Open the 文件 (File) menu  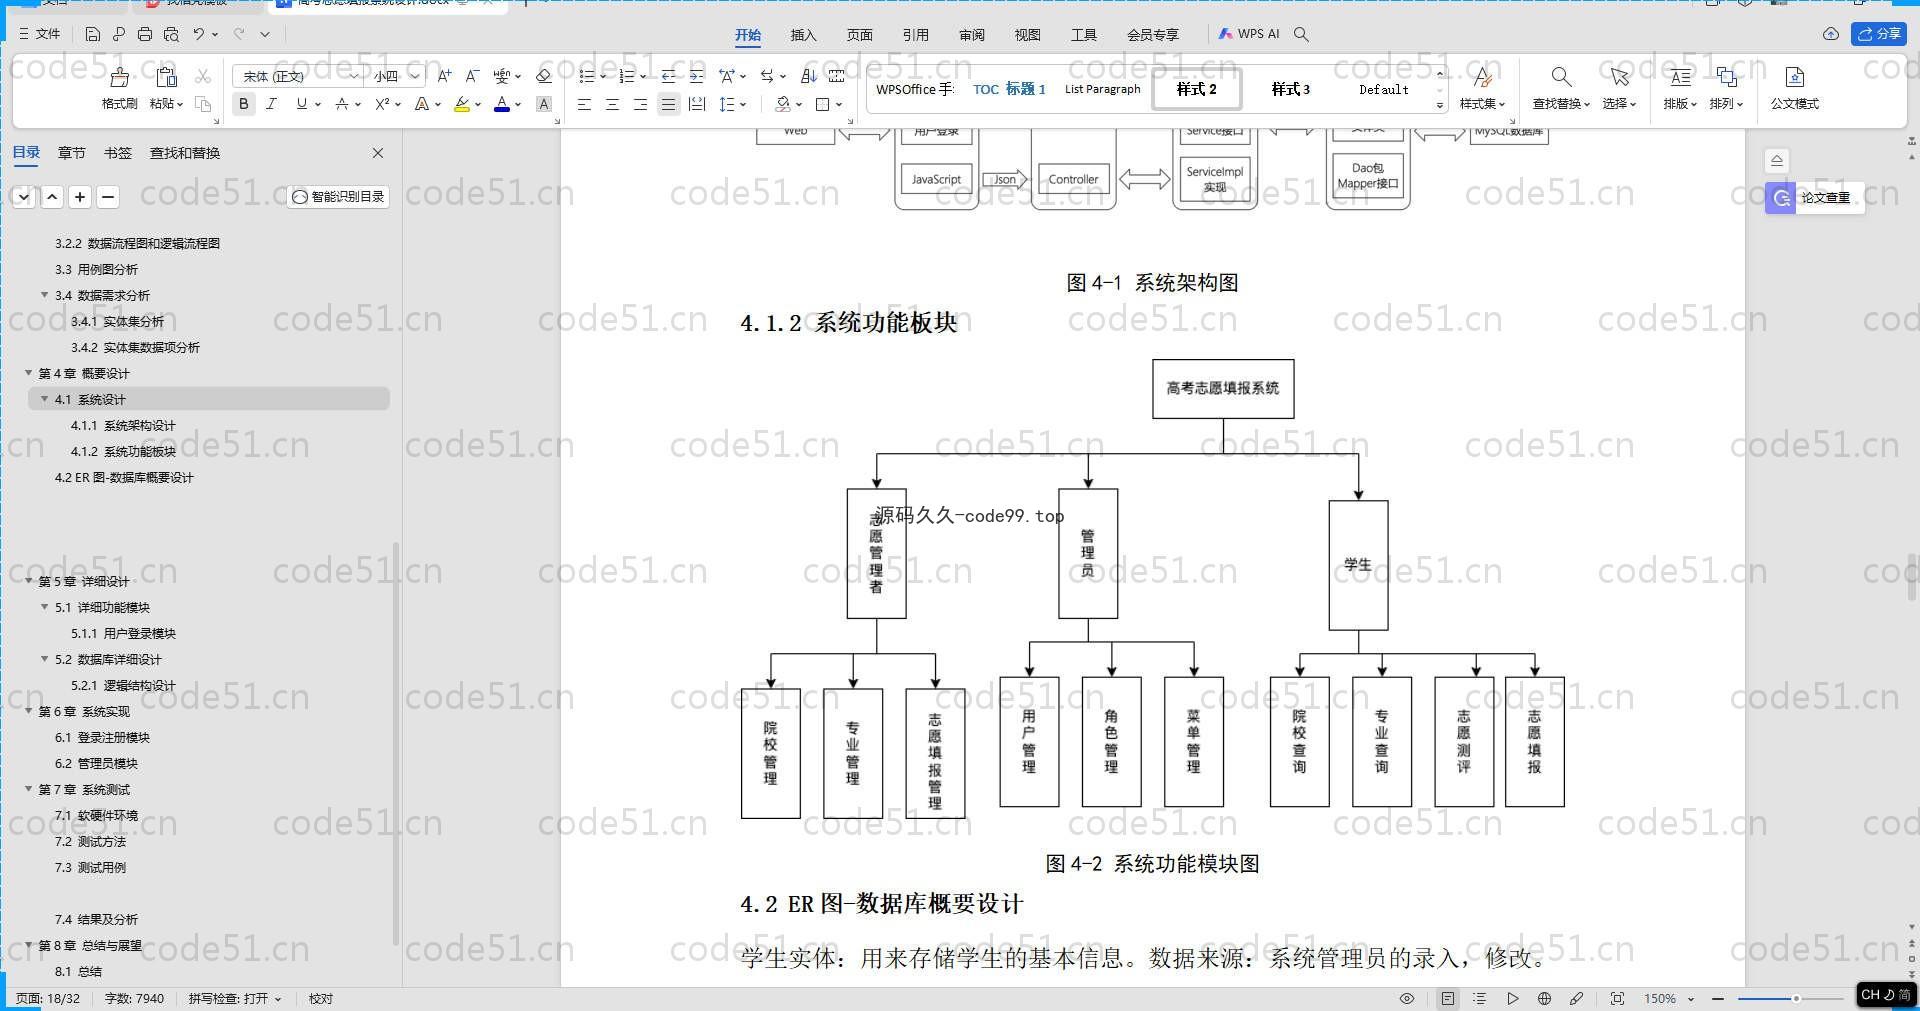click(x=39, y=34)
